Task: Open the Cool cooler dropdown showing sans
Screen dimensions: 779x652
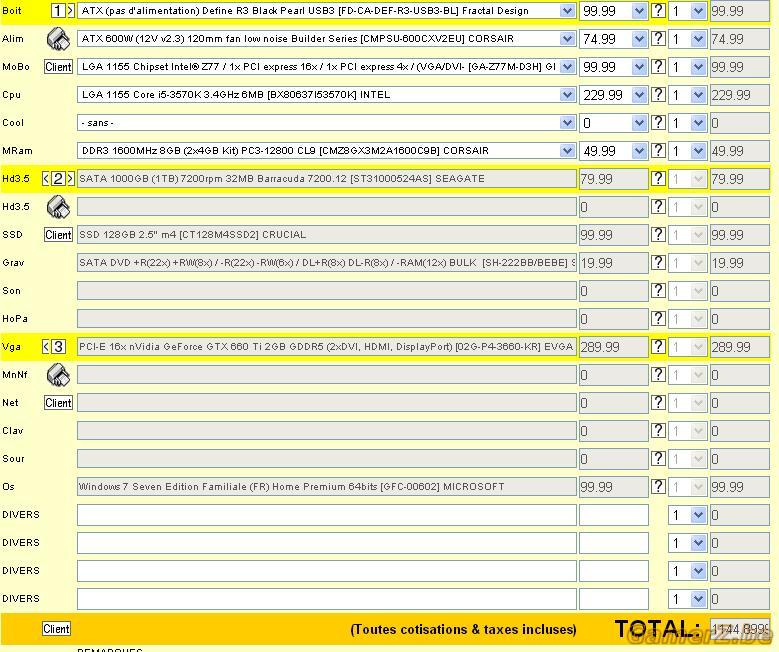Action: point(326,122)
